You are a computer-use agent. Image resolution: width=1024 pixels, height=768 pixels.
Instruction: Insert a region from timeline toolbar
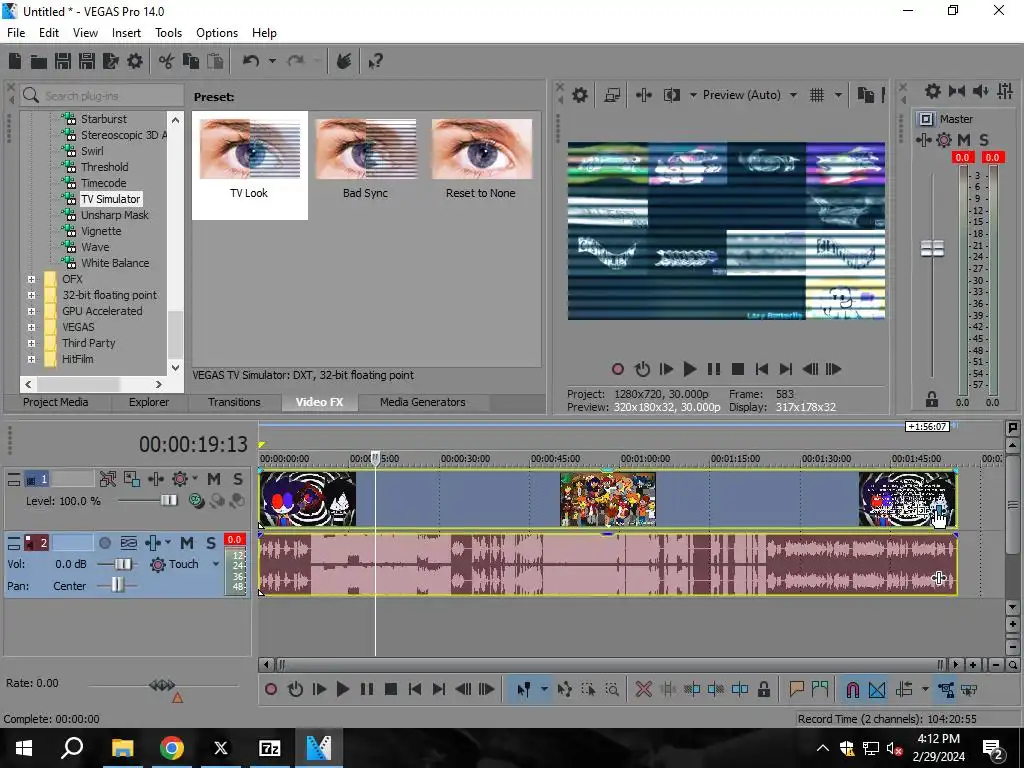(x=820, y=689)
